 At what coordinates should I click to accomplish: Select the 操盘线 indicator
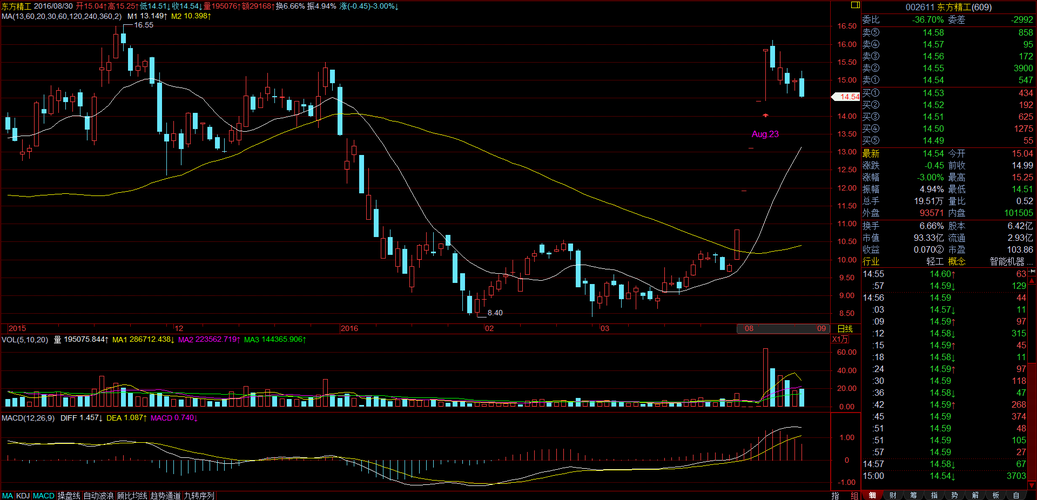click(69, 495)
